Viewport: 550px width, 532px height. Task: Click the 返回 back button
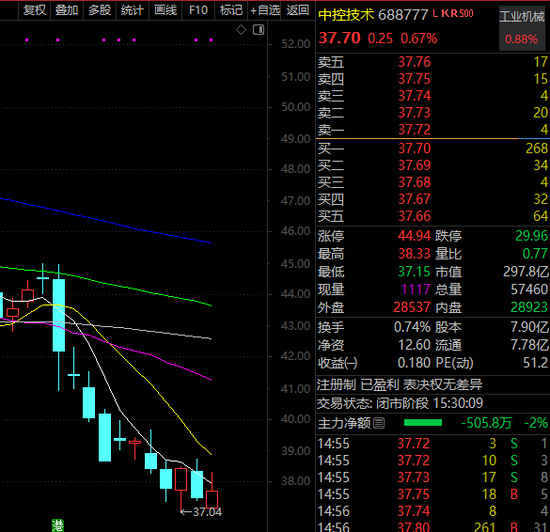(x=297, y=10)
